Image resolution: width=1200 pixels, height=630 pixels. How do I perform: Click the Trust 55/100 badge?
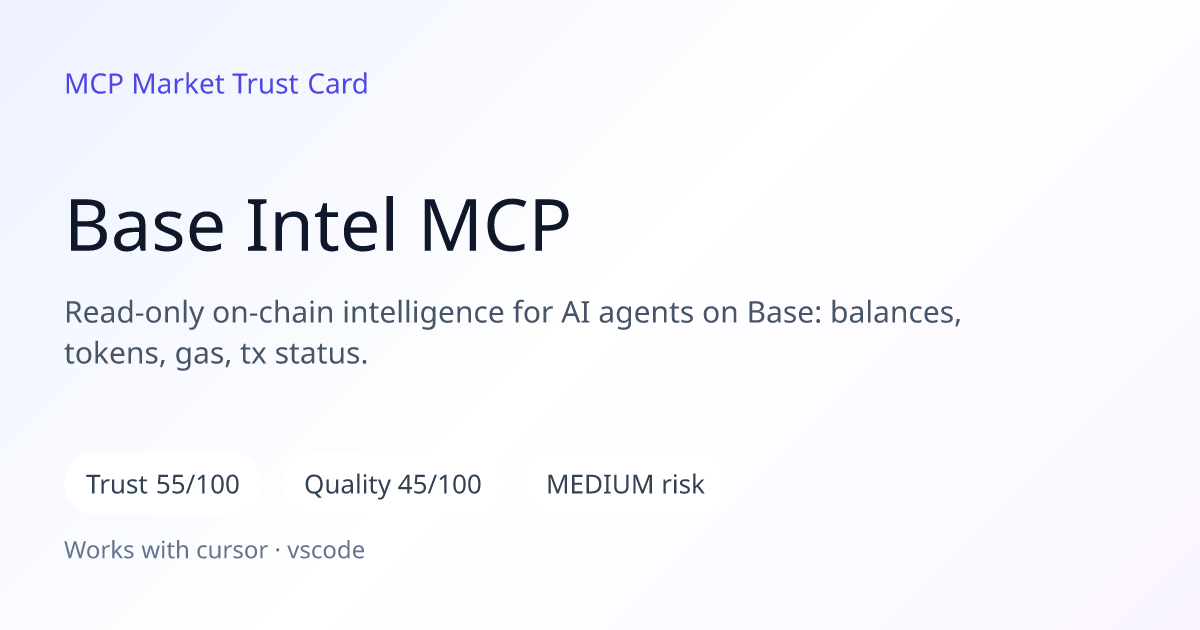pyautogui.click(x=163, y=485)
